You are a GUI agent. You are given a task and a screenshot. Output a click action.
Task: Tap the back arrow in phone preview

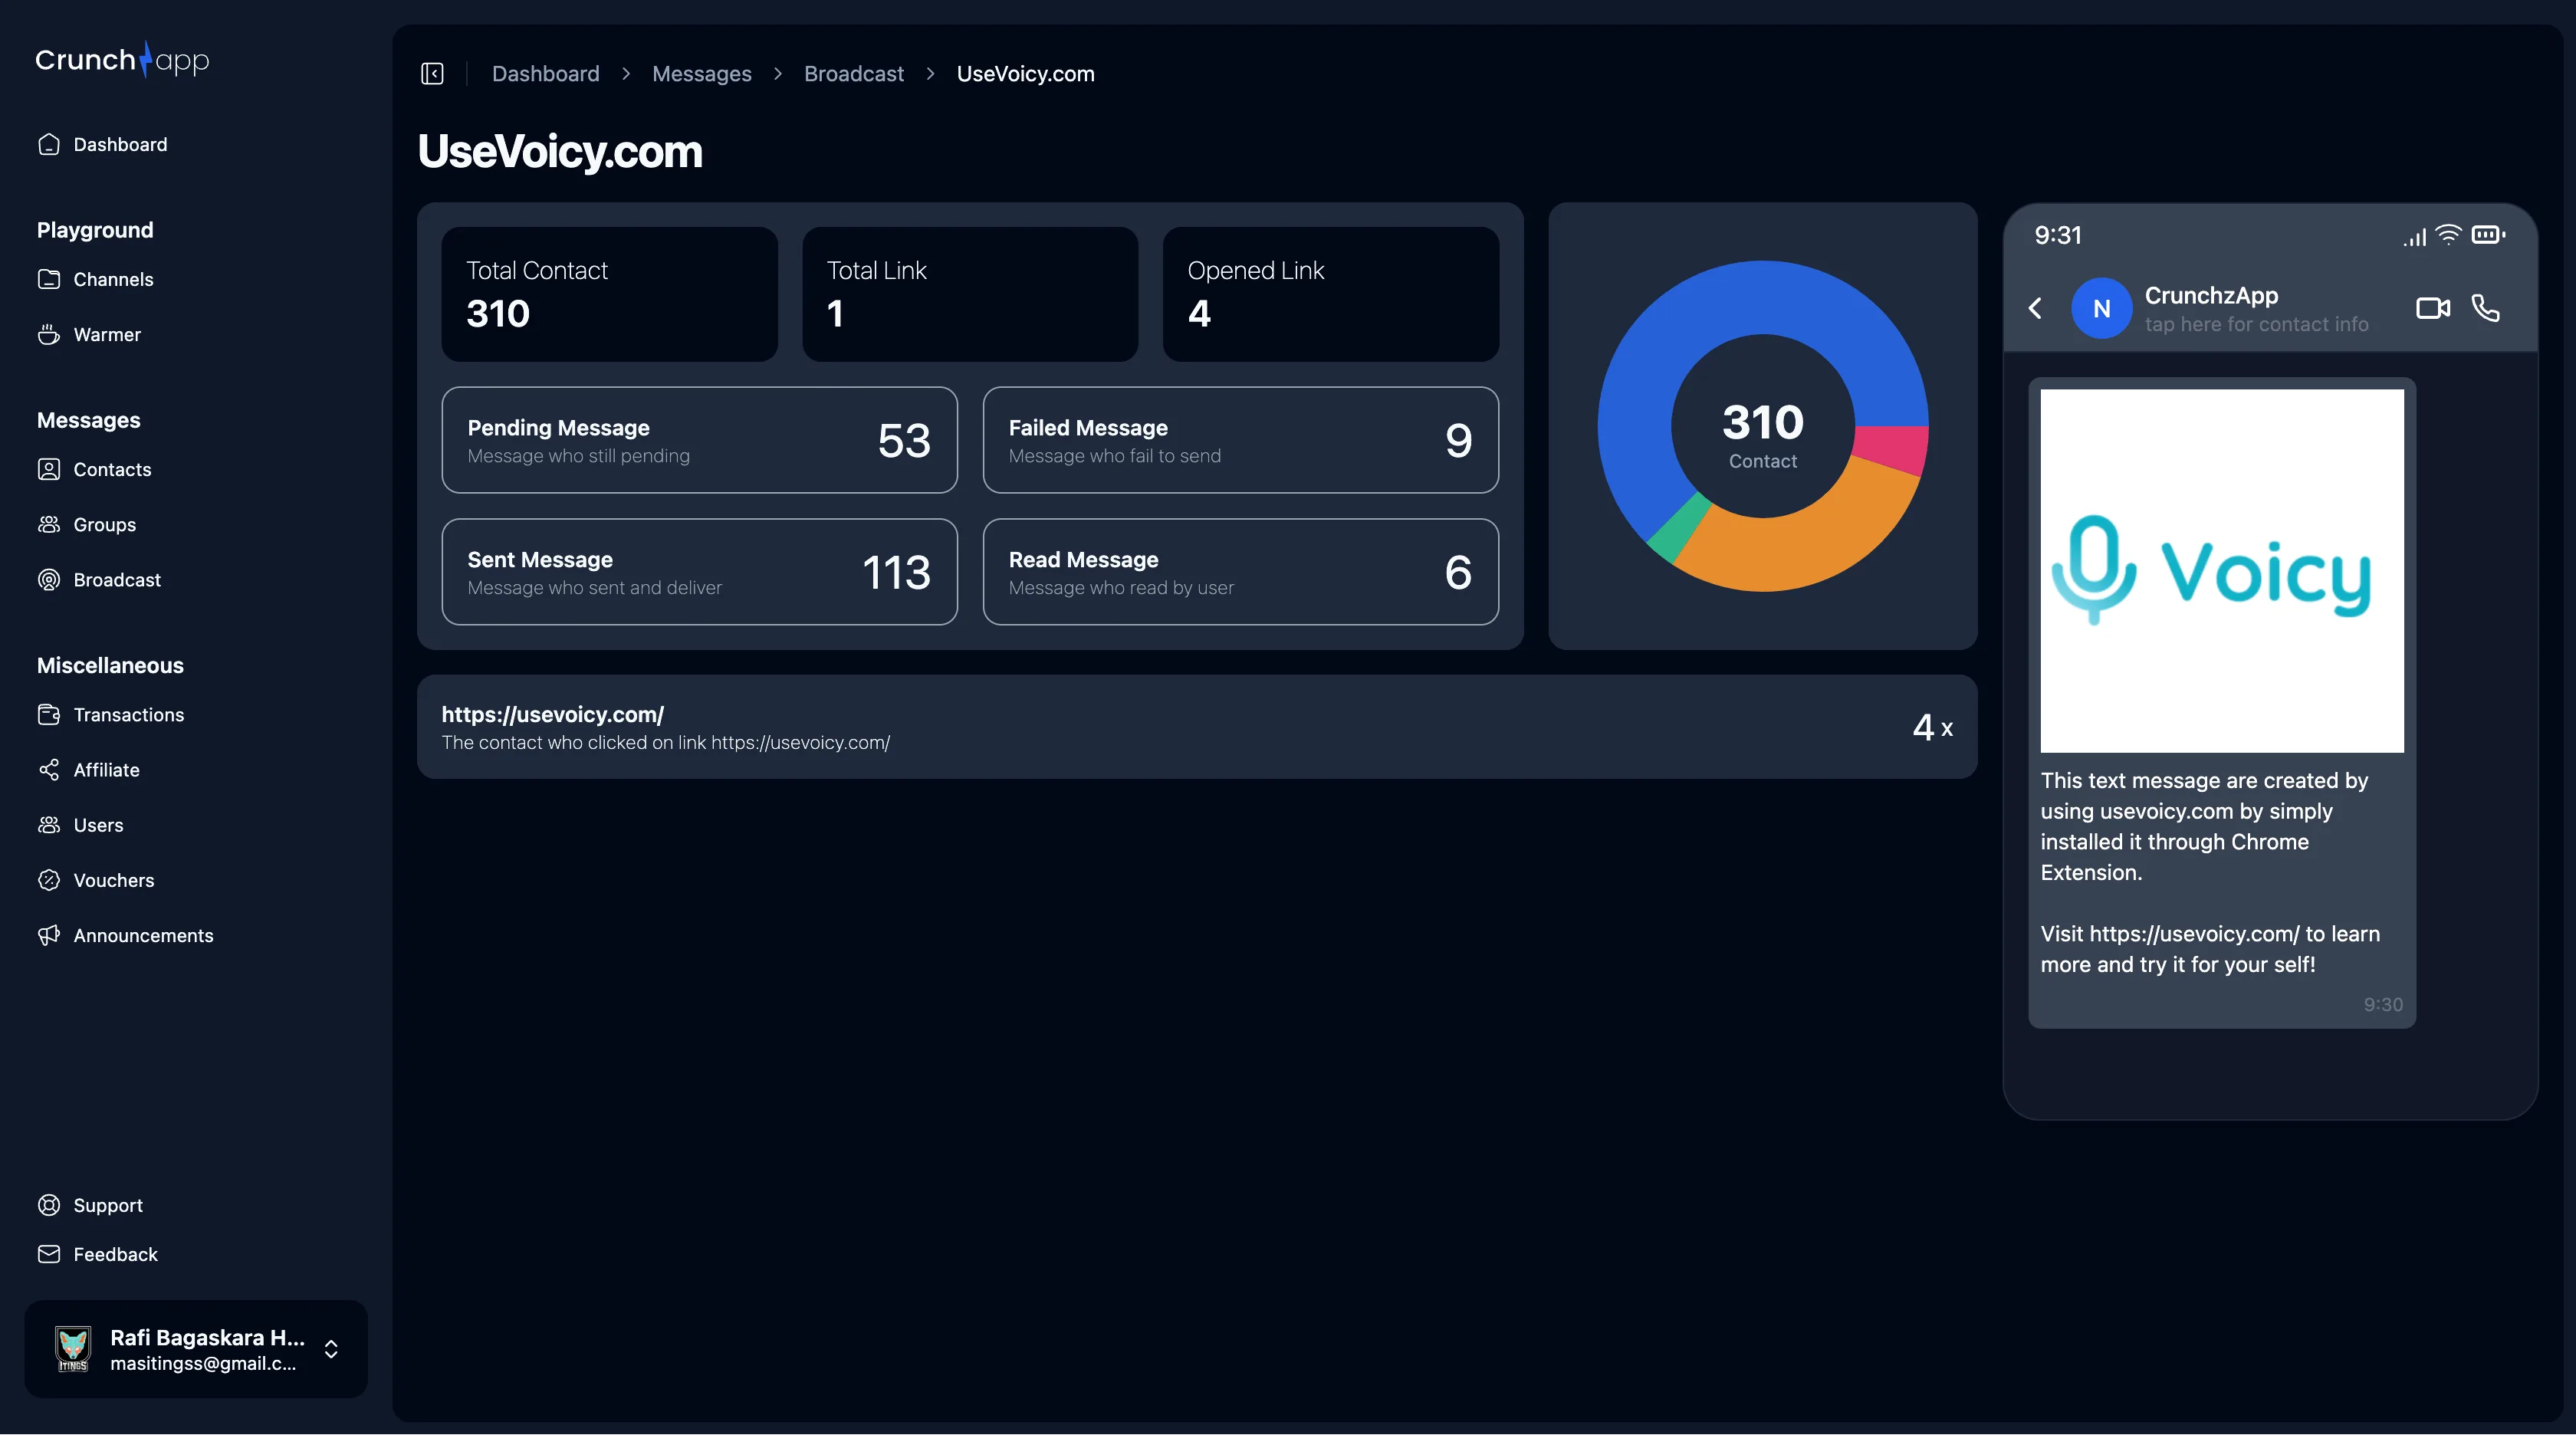(x=2035, y=308)
